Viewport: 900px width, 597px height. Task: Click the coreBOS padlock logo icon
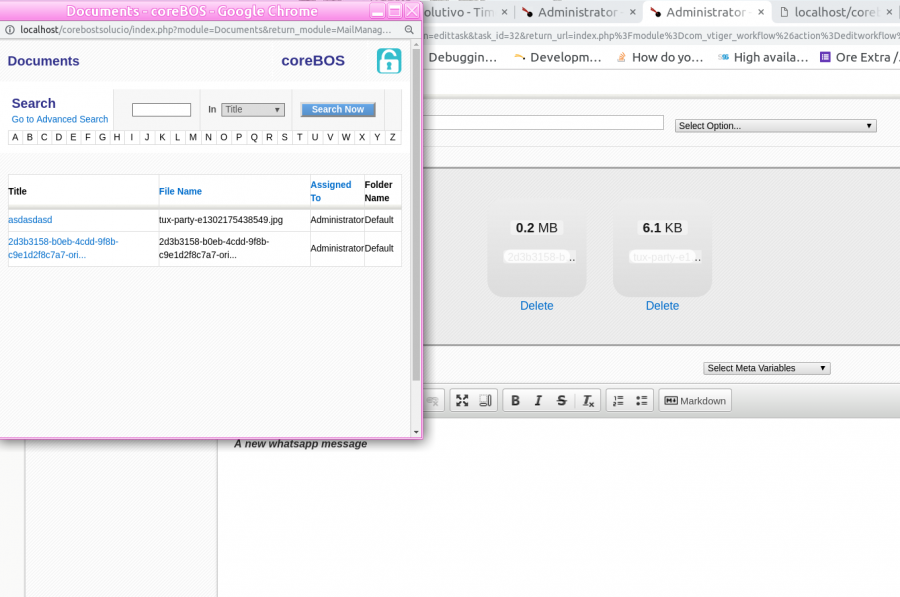click(x=388, y=61)
